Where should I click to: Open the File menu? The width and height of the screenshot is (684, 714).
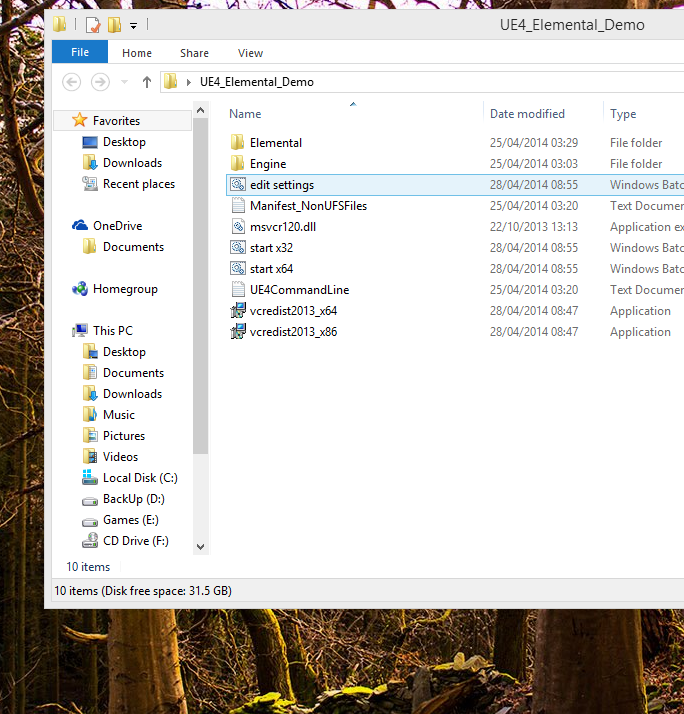click(x=80, y=52)
